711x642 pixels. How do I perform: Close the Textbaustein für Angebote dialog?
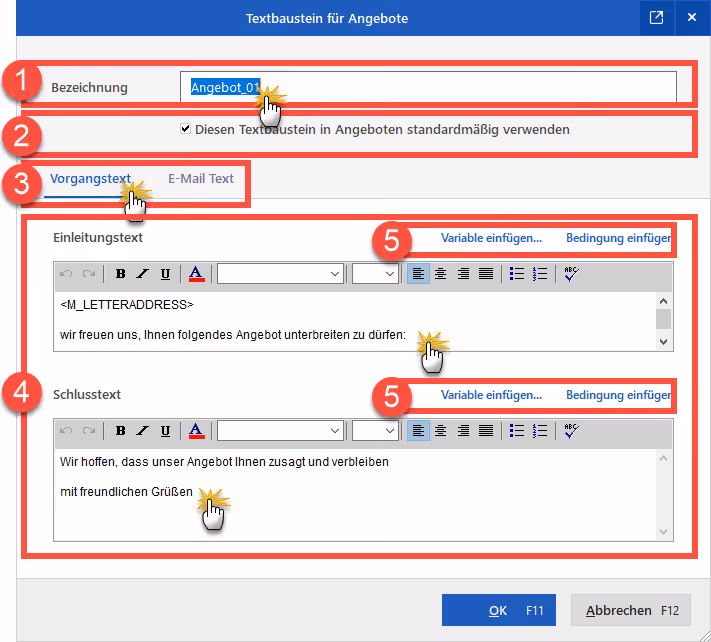pos(692,18)
